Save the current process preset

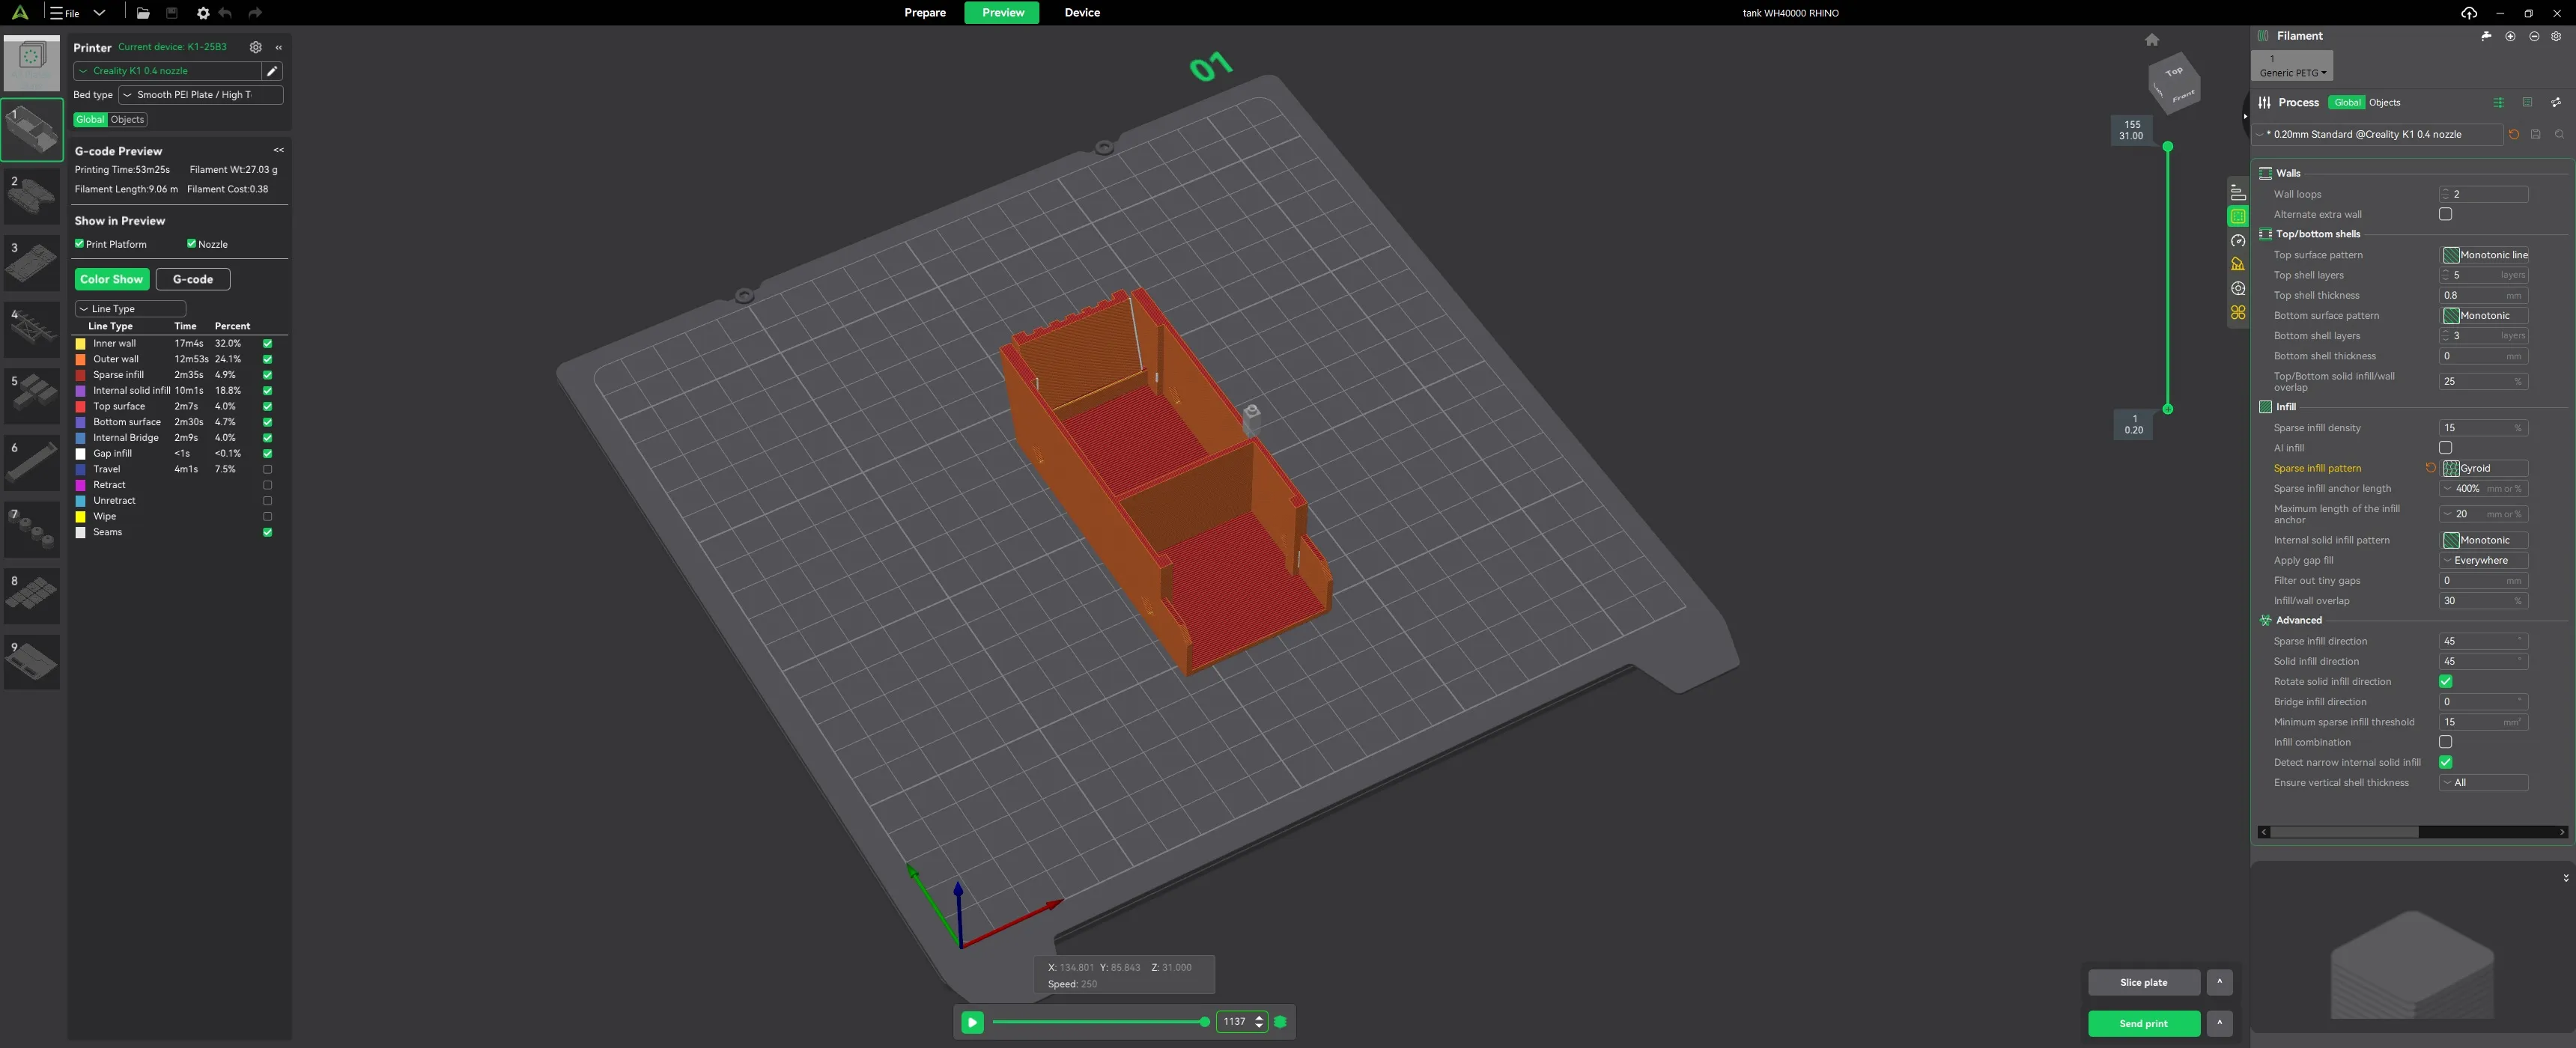[x=2536, y=134]
